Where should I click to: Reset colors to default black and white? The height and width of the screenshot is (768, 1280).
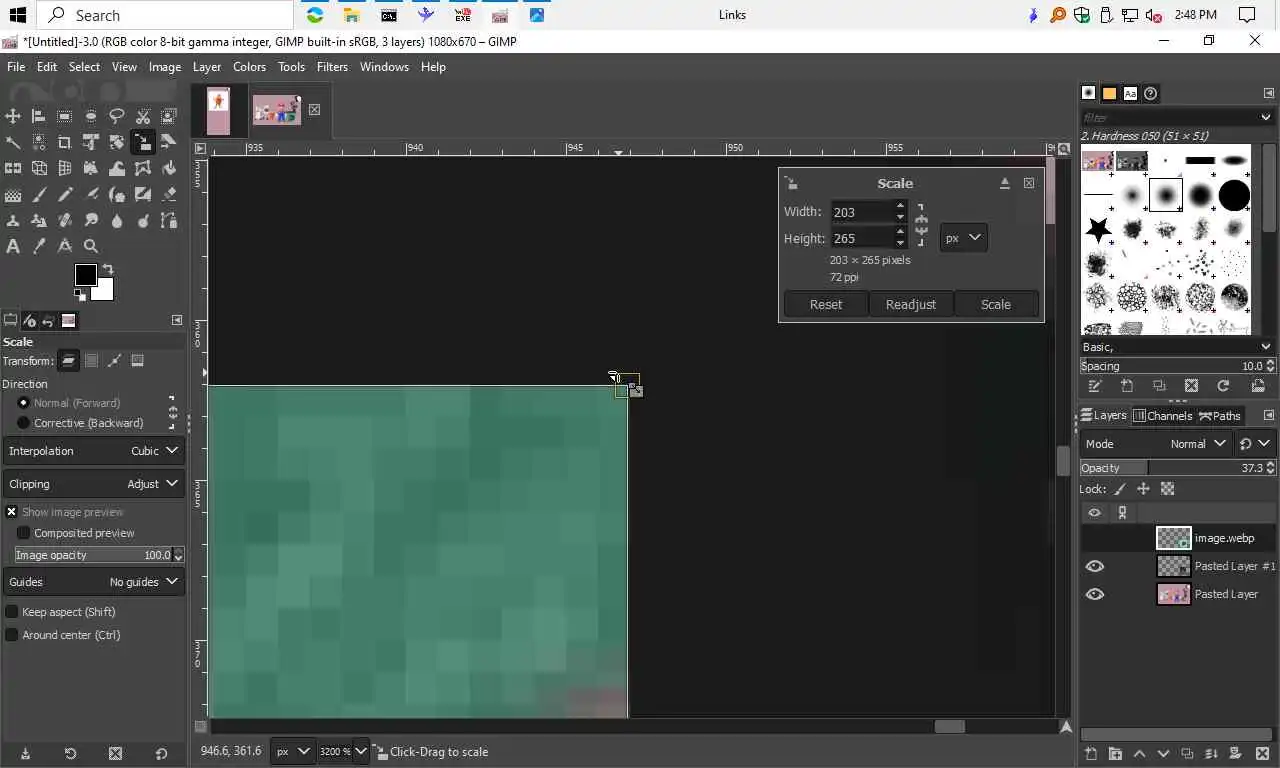[x=80, y=295]
